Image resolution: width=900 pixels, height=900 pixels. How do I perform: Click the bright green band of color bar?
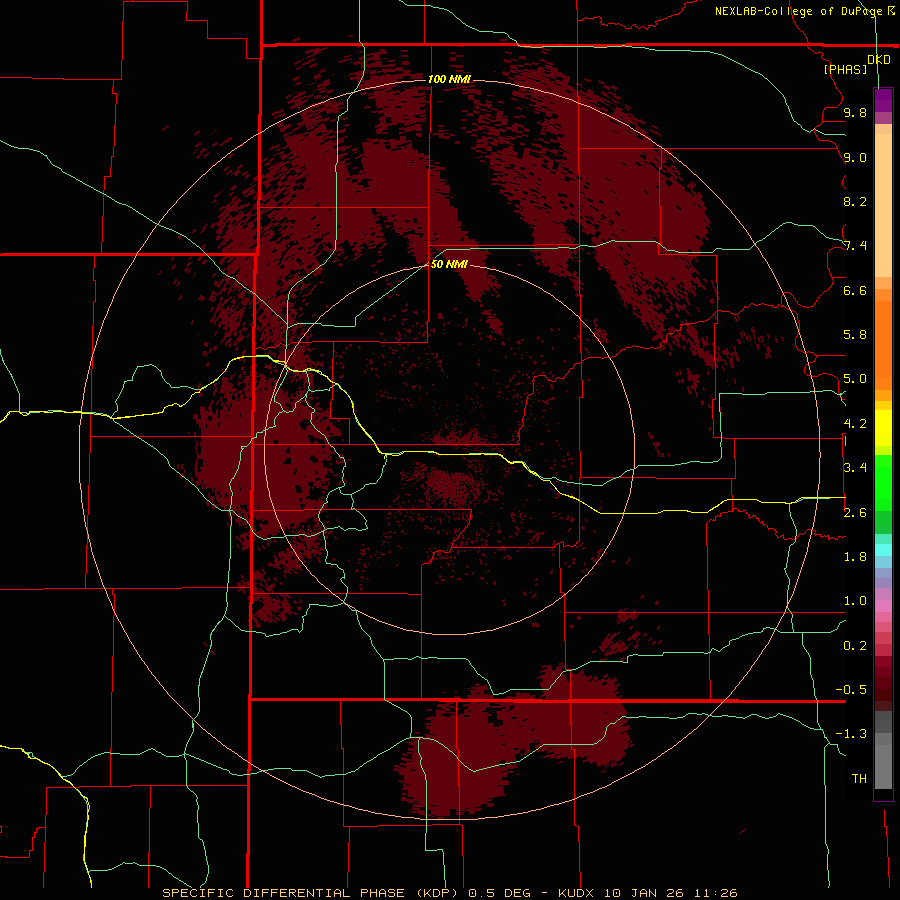[x=883, y=482]
